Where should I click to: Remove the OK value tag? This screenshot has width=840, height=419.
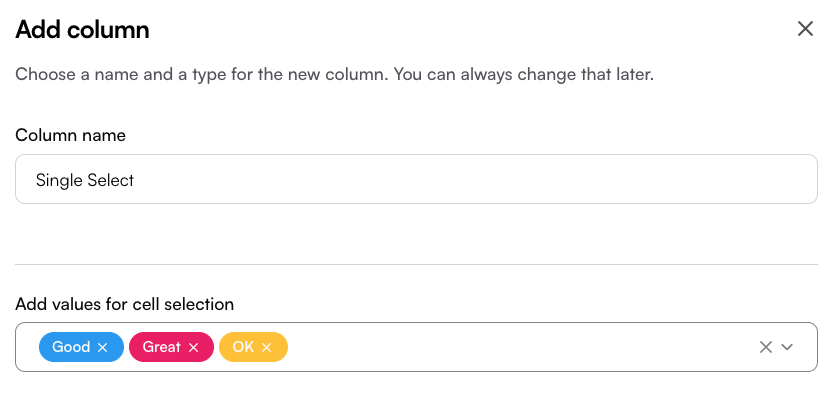tap(266, 347)
